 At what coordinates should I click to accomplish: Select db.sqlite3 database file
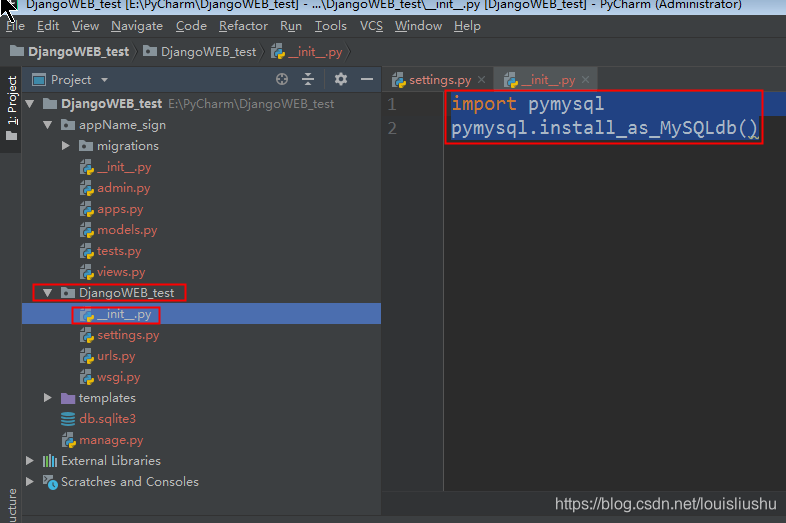pyautogui.click(x=98, y=419)
